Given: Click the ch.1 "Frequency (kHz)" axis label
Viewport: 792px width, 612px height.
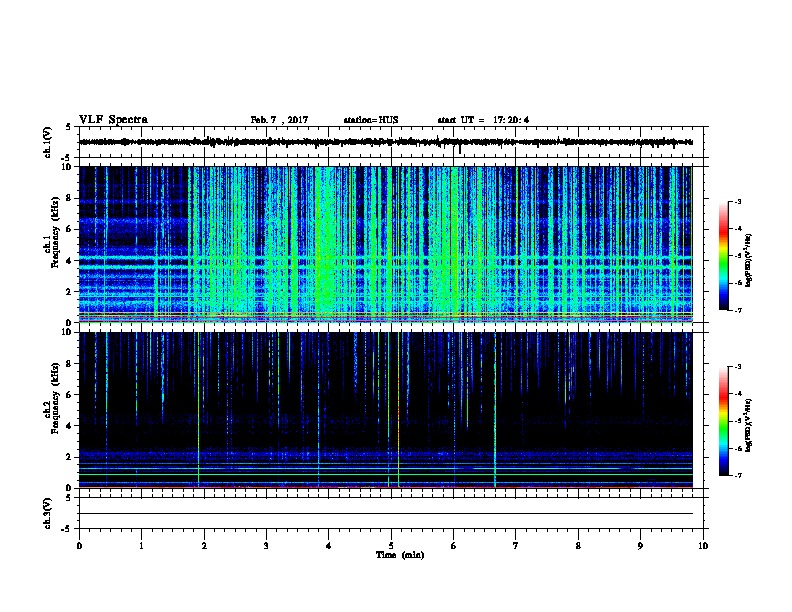Looking at the screenshot, I should click(55, 233).
